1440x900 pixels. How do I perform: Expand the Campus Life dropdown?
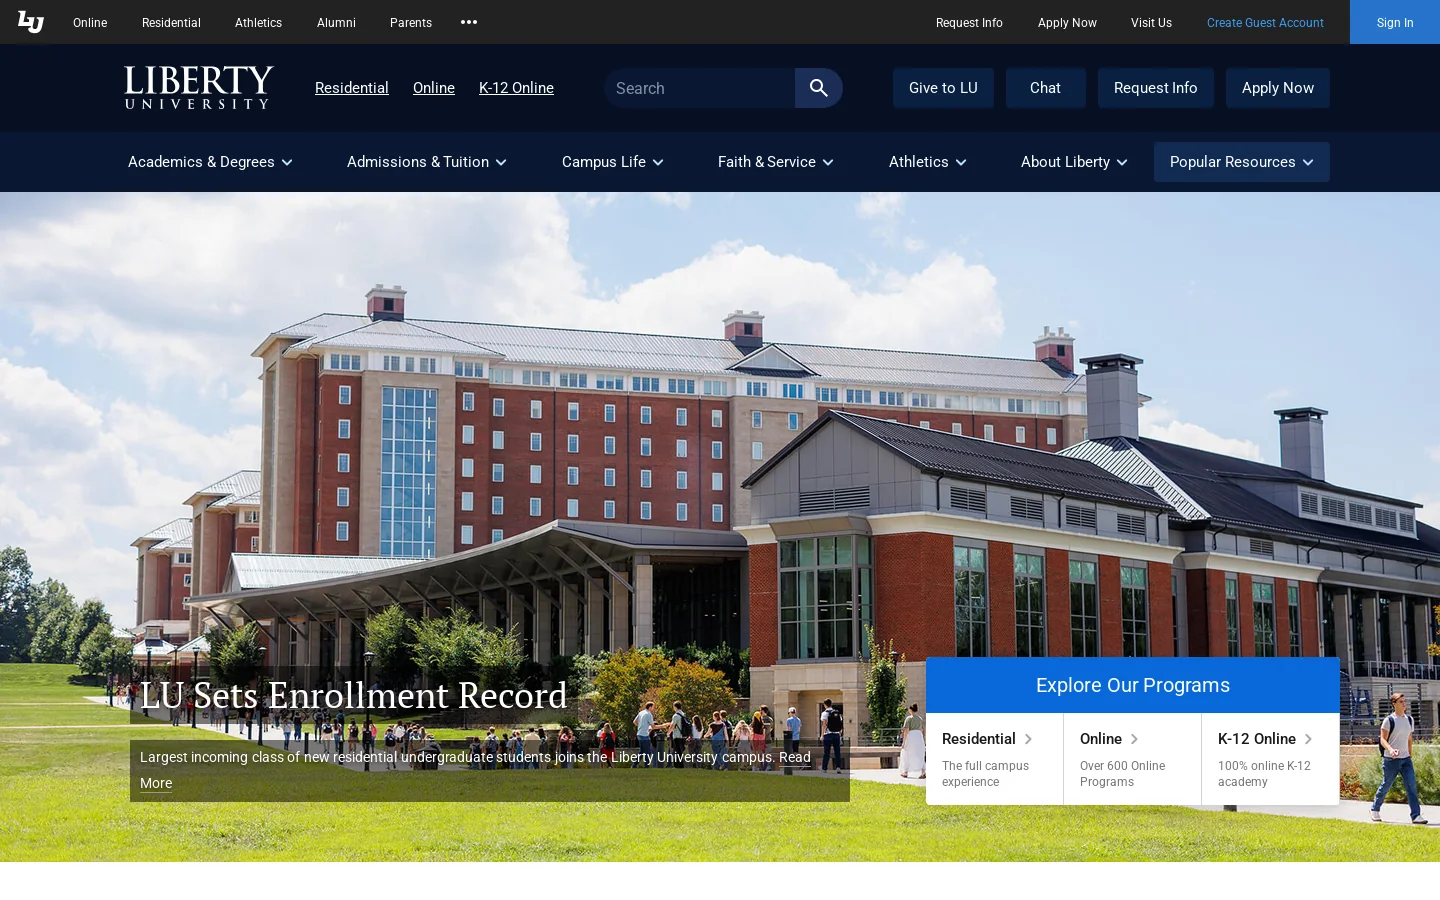point(613,162)
